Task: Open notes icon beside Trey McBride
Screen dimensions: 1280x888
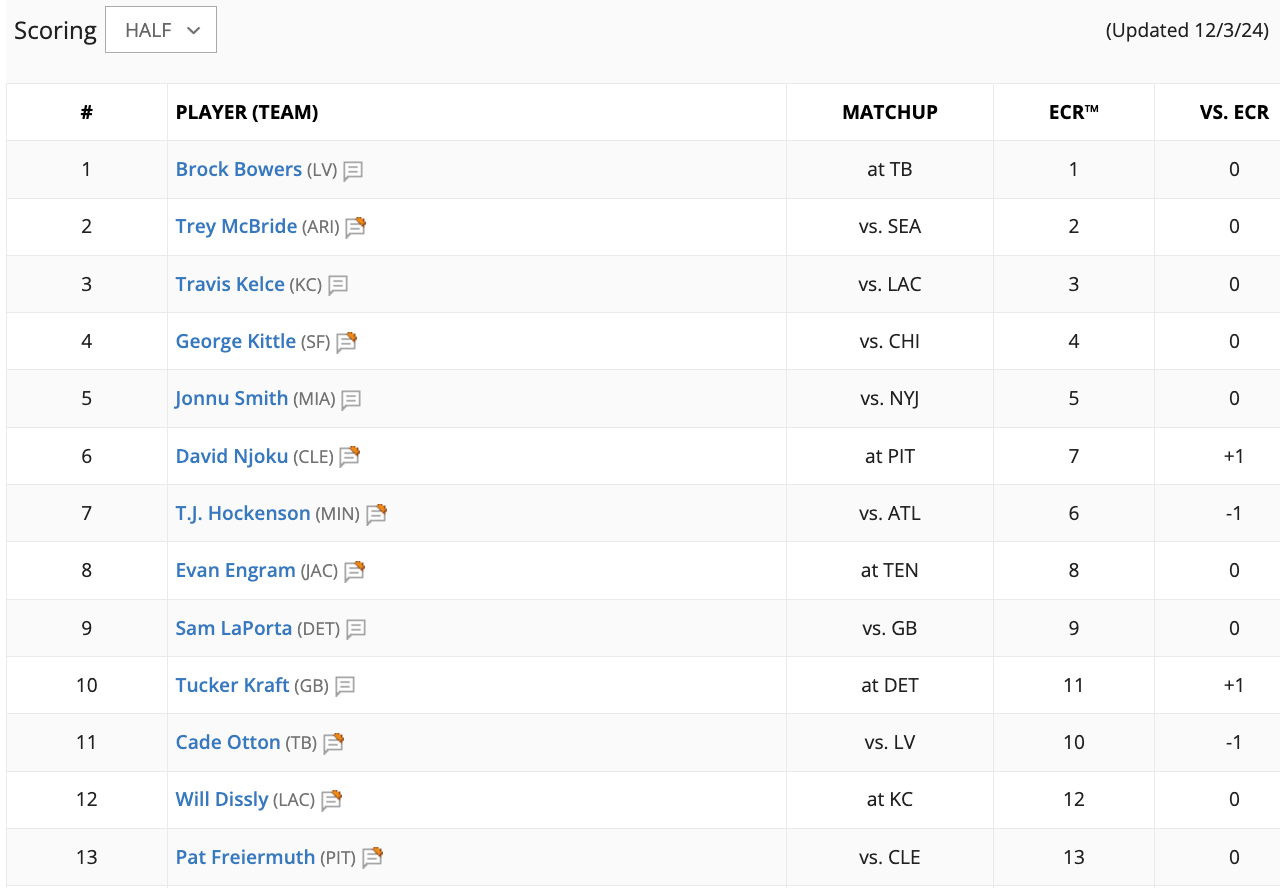Action: click(355, 228)
